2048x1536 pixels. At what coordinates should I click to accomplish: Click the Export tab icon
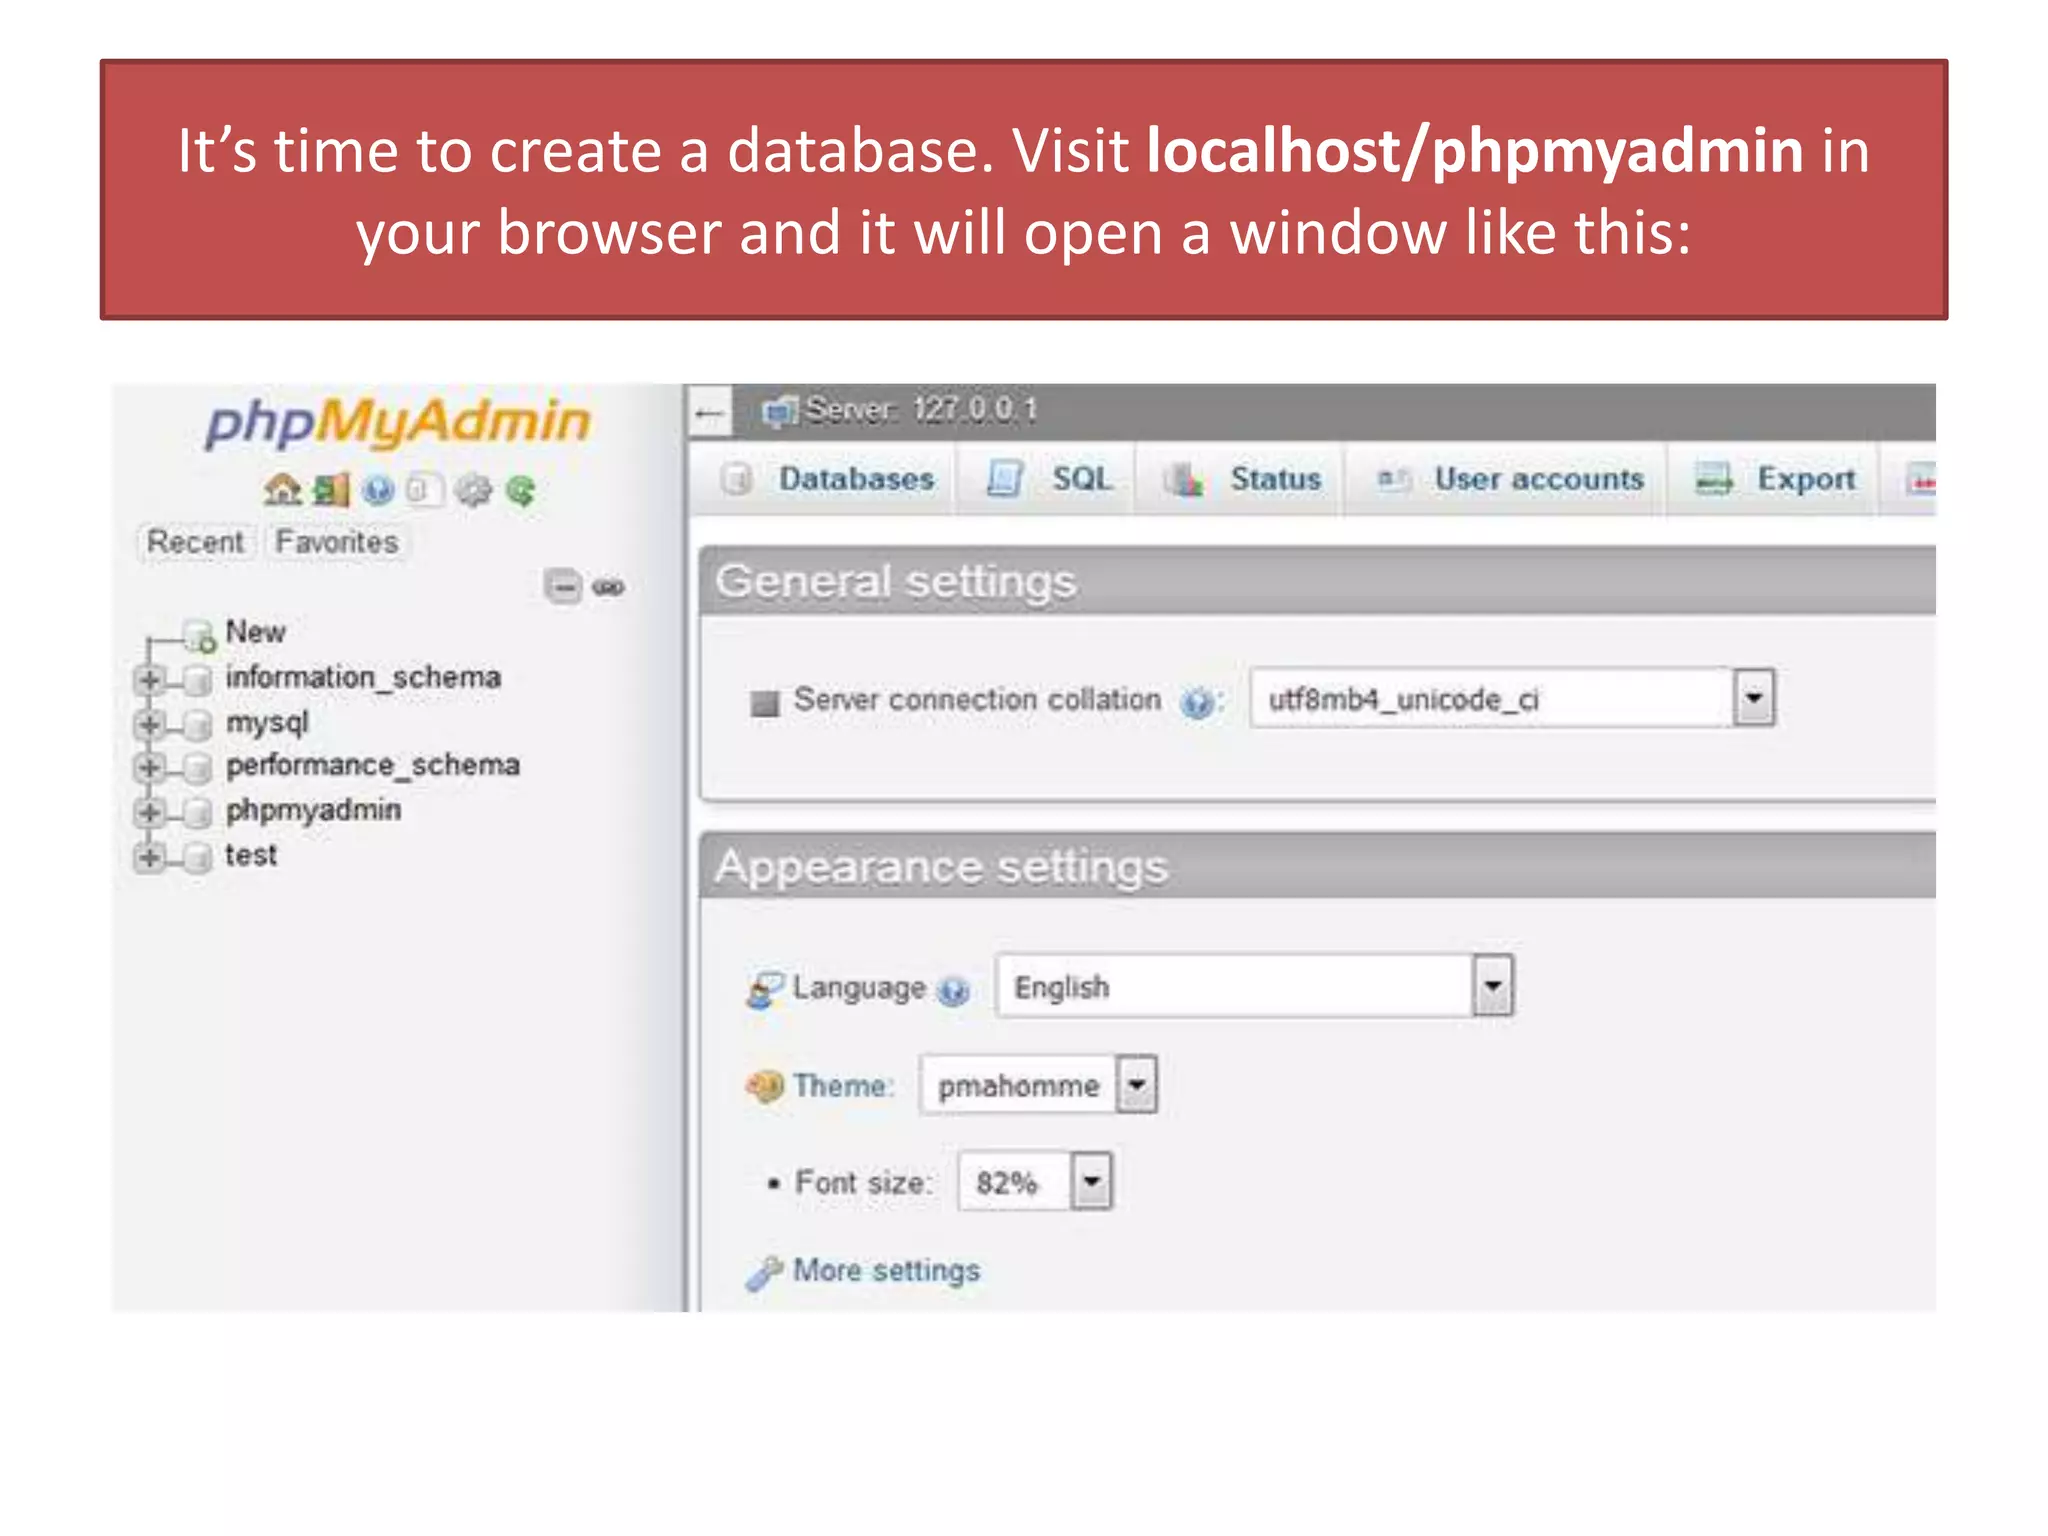coord(1714,480)
